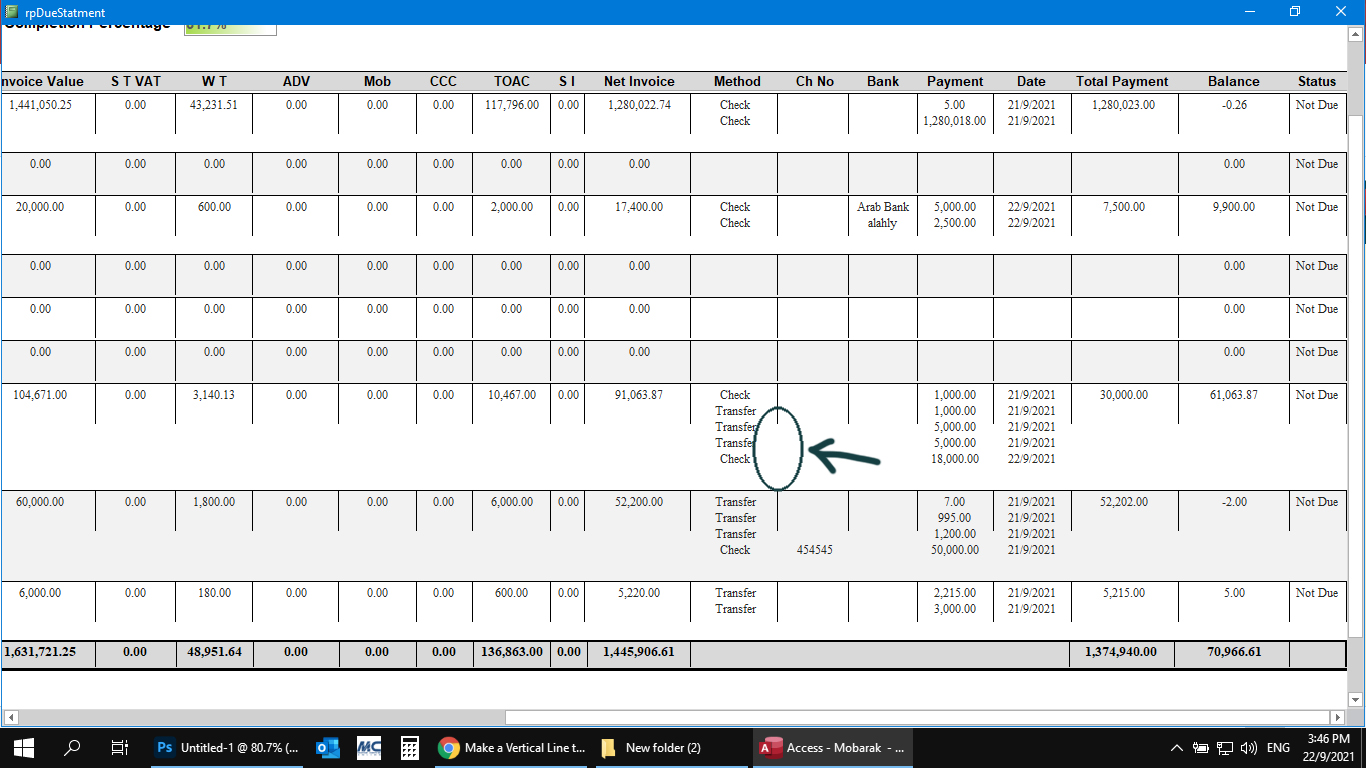Image resolution: width=1366 pixels, height=768 pixels.
Task: Select payment amount 2,215.00
Action: tap(955, 593)
